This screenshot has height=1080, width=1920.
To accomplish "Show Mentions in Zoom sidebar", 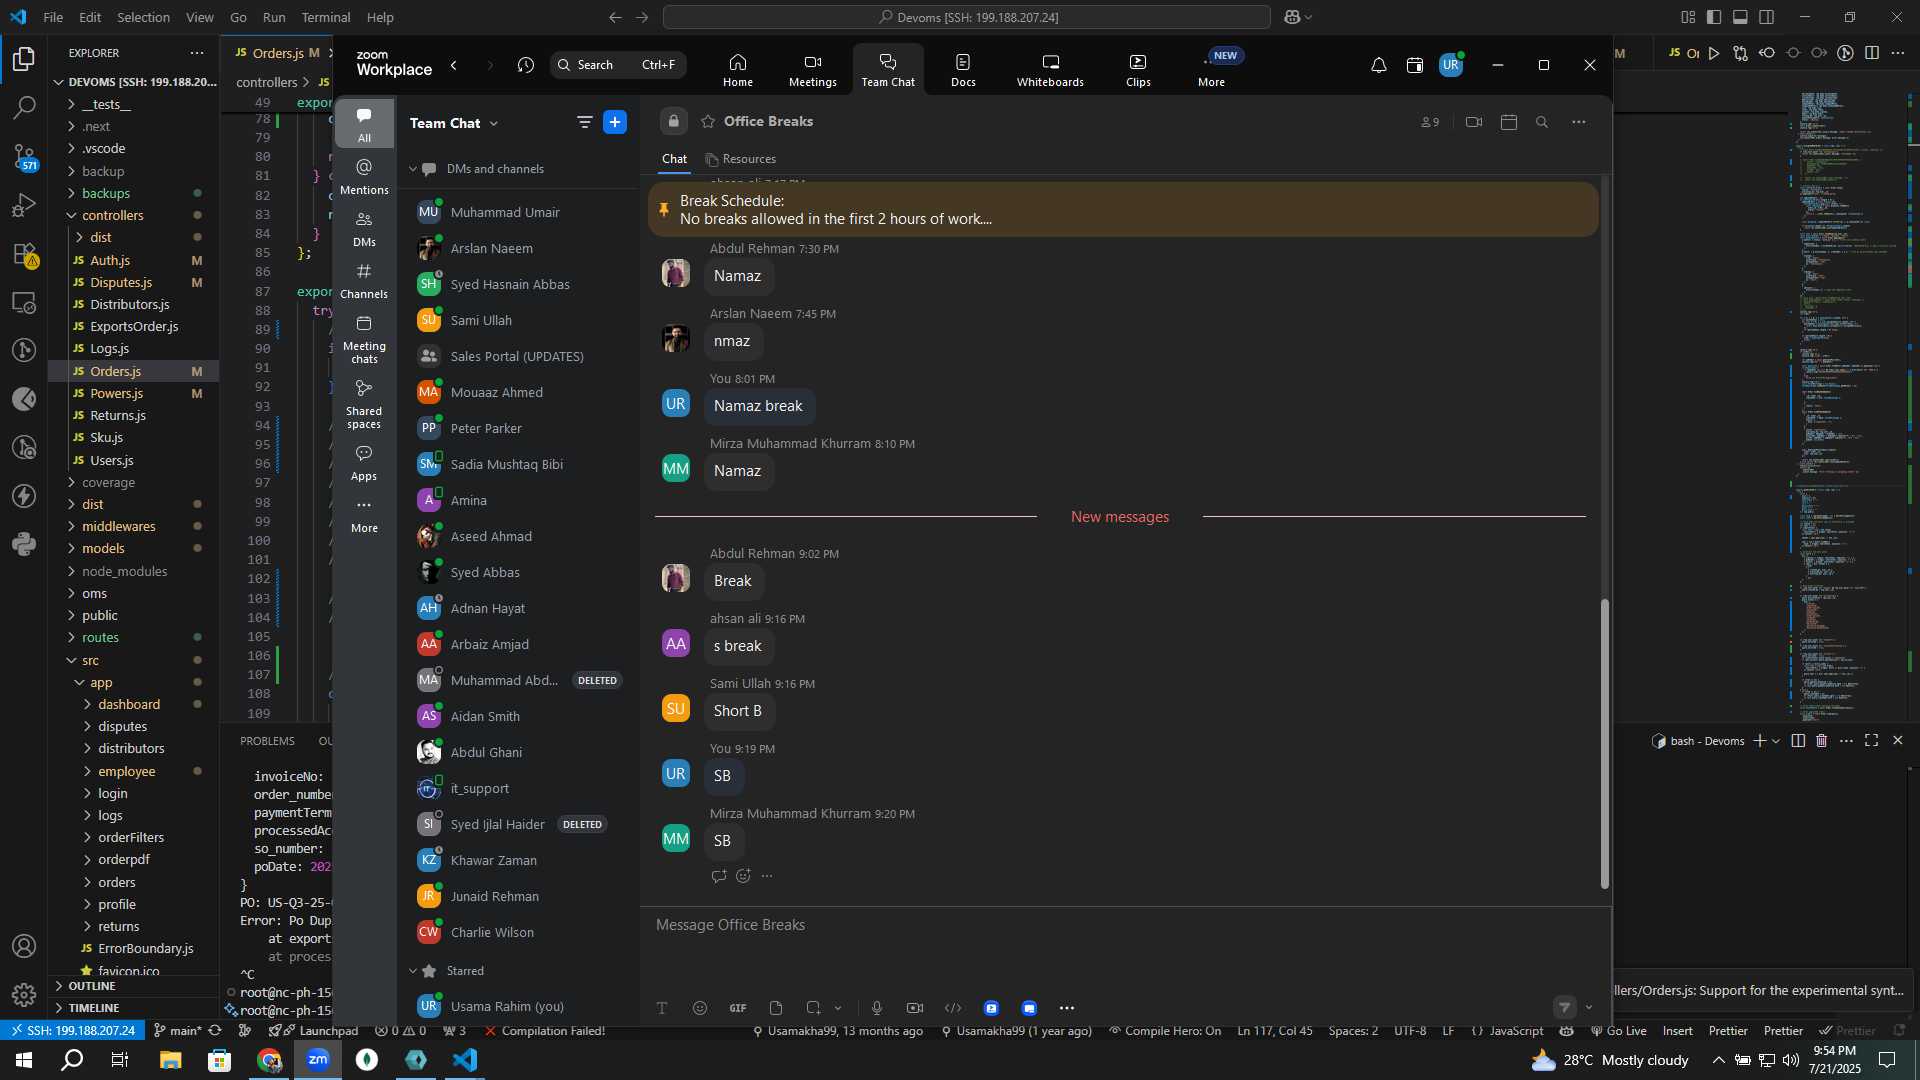I will [x=364, y=176].
